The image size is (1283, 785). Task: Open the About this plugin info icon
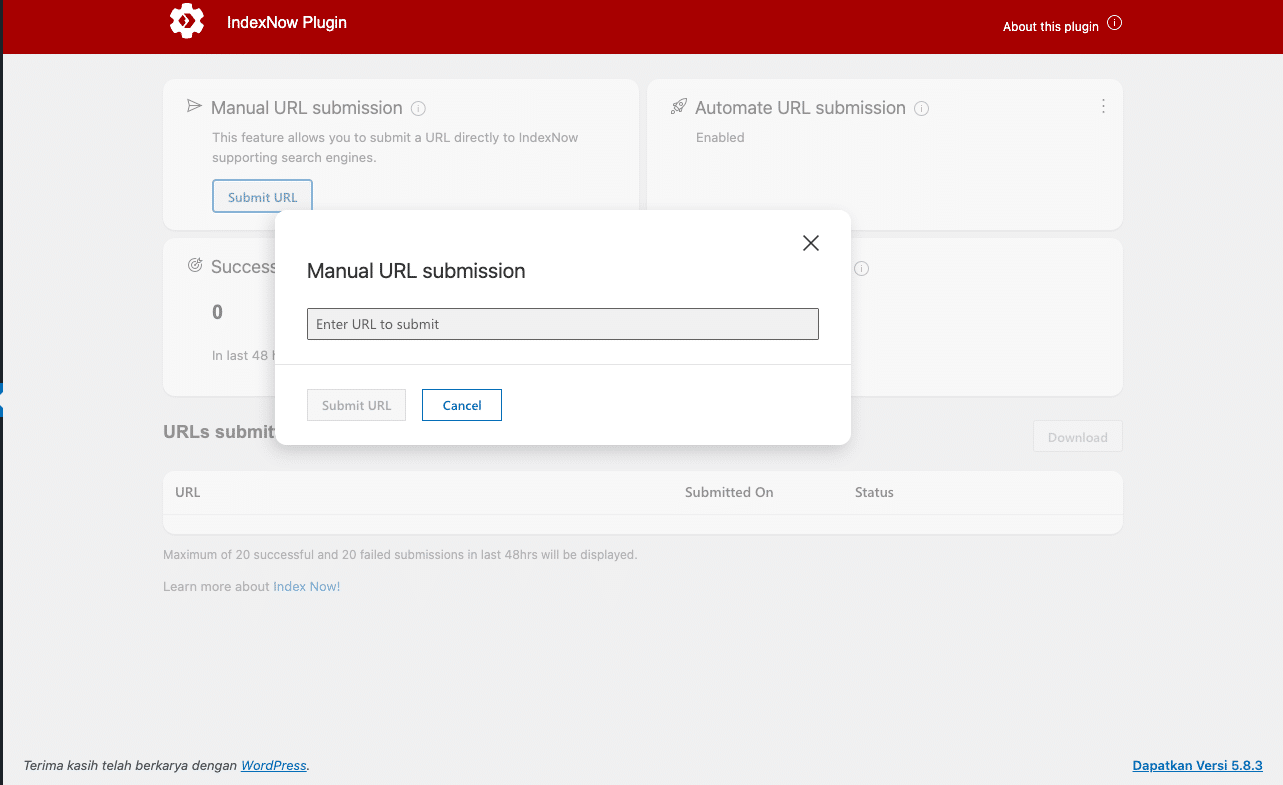click(1115, 23)
